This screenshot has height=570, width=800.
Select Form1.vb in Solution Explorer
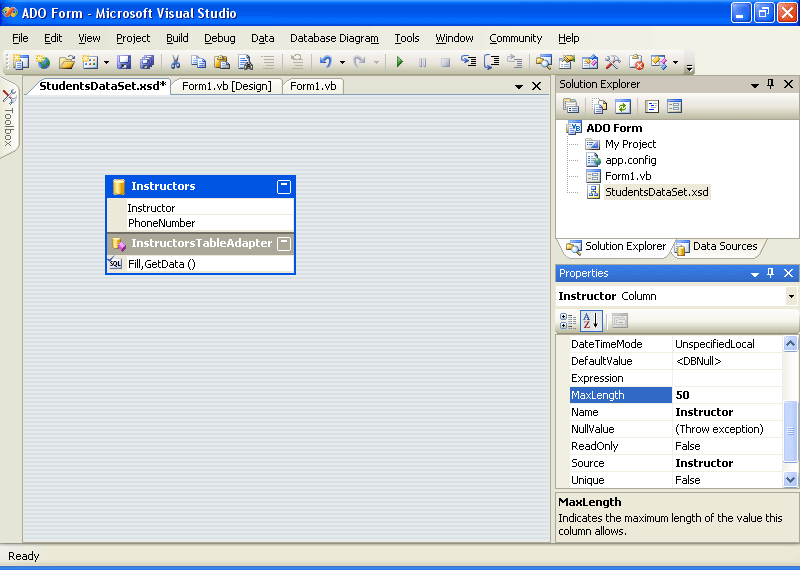pyautogui.click(x=627, y=176)
